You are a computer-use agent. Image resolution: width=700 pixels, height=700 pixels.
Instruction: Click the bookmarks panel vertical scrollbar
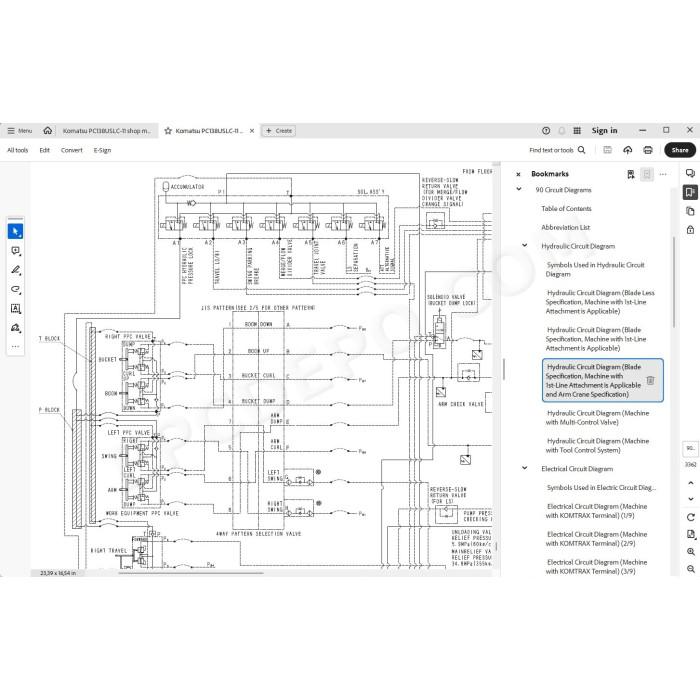[x=674, y=282]
